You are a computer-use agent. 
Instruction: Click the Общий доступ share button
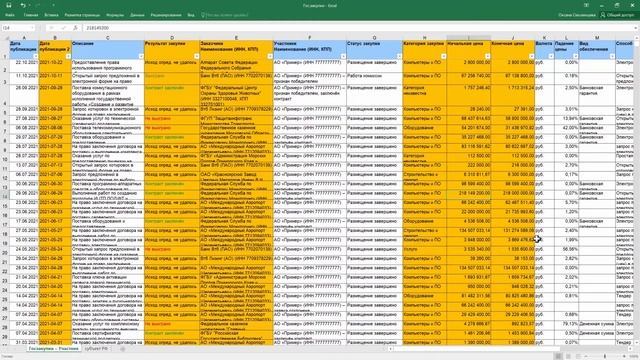(x=617, y=15)
